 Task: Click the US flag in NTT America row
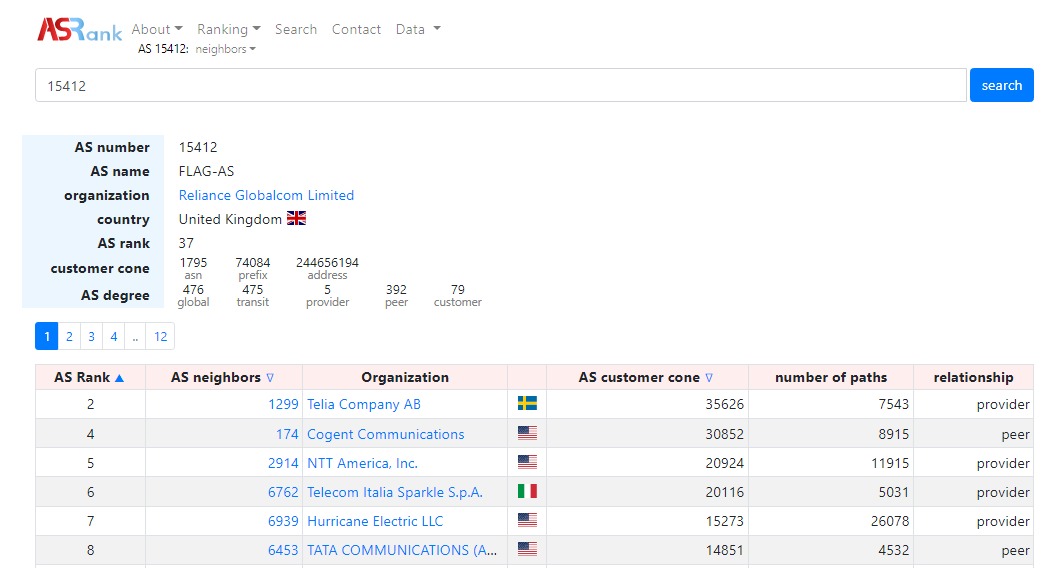pos(527,462)
